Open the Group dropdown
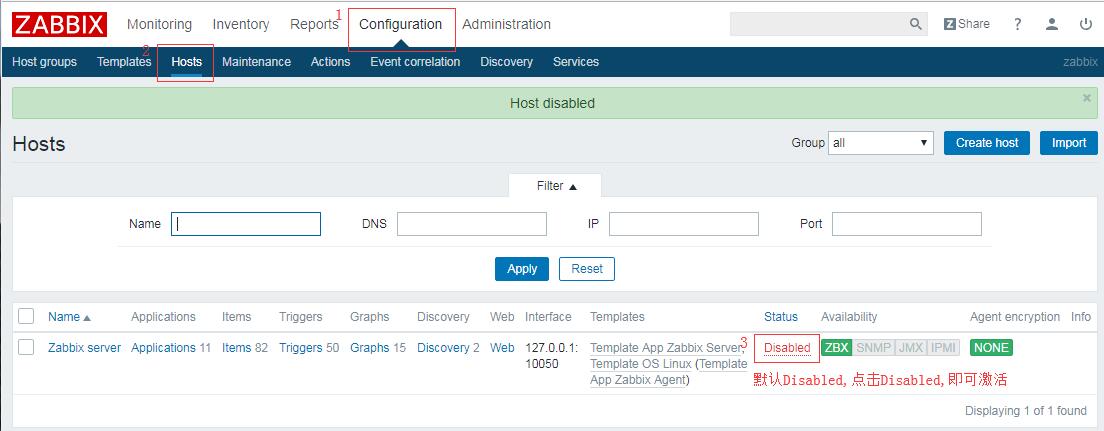 (x=880, y=143)
